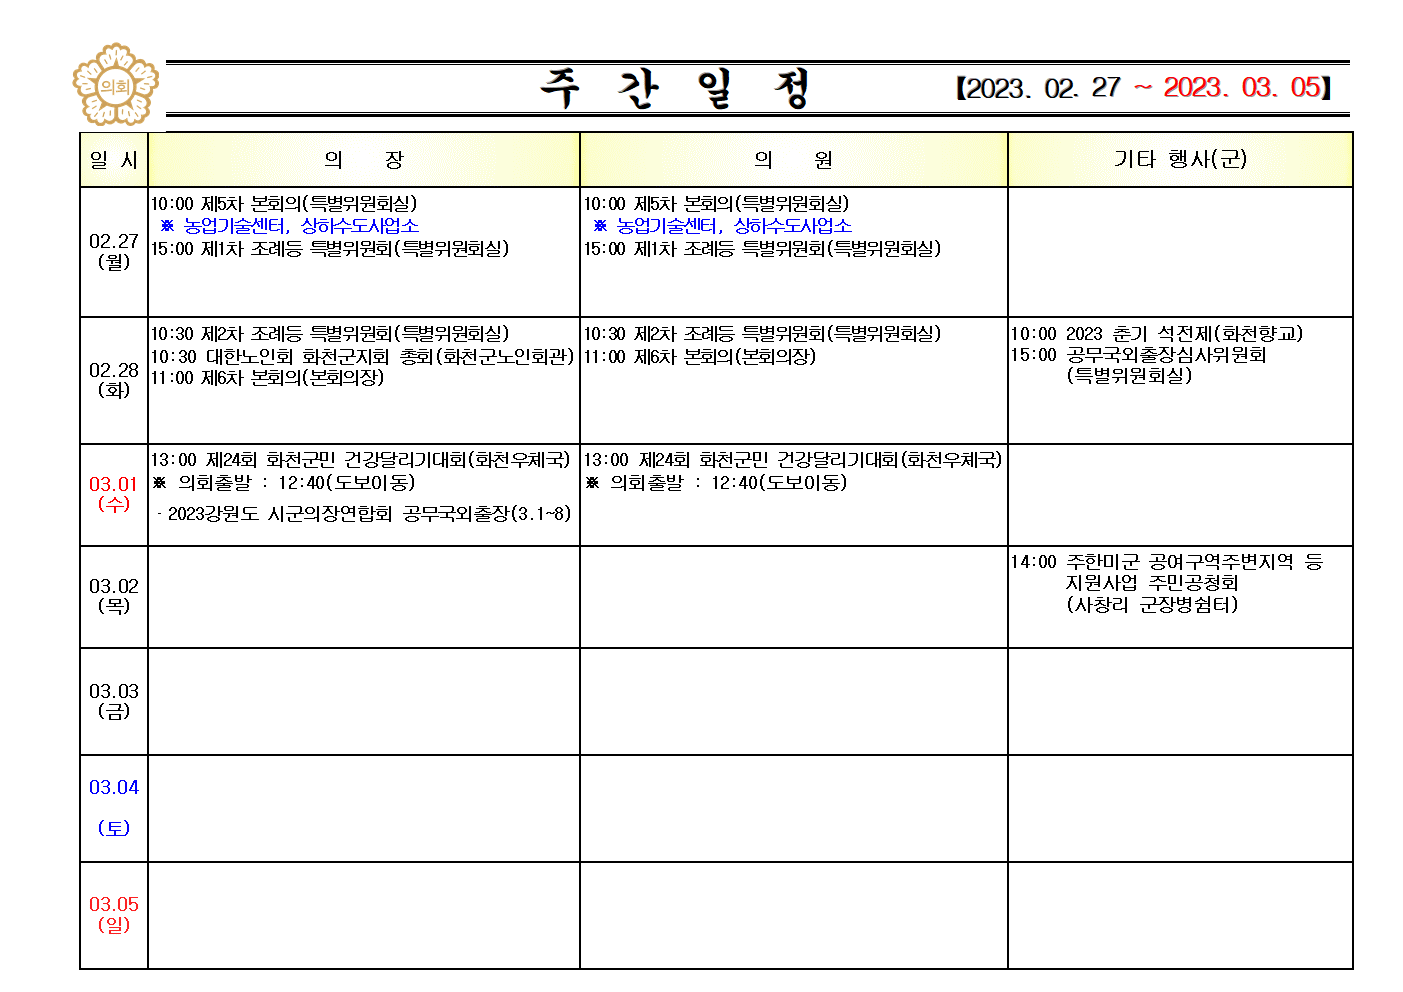Select the 기타 행사(군) column header

(1180, 160)
